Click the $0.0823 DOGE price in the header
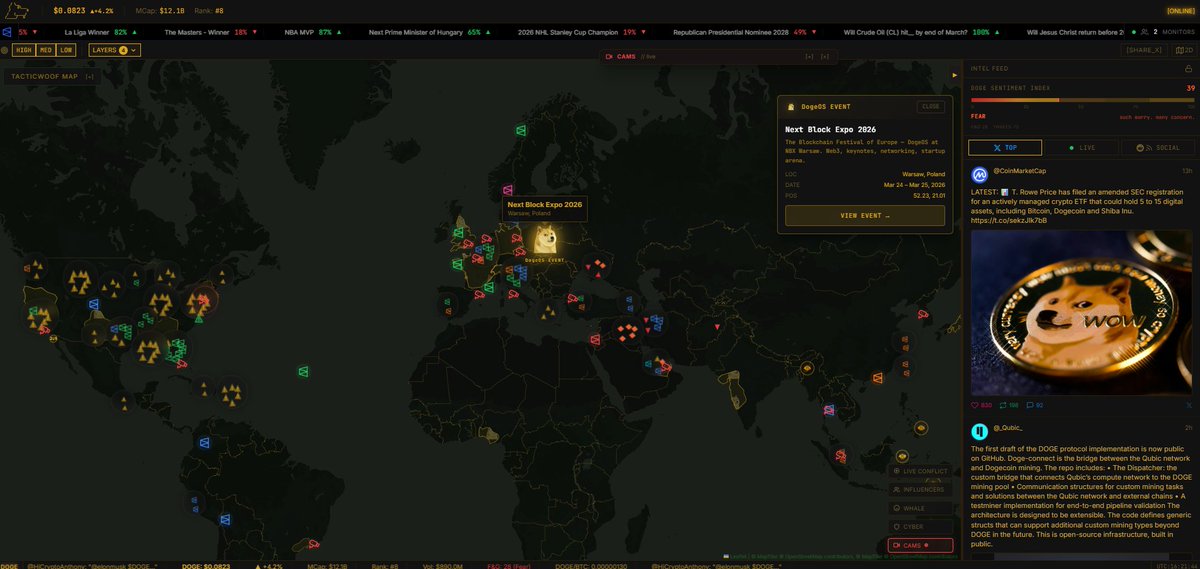The image size is (1200, 569). 69,10
